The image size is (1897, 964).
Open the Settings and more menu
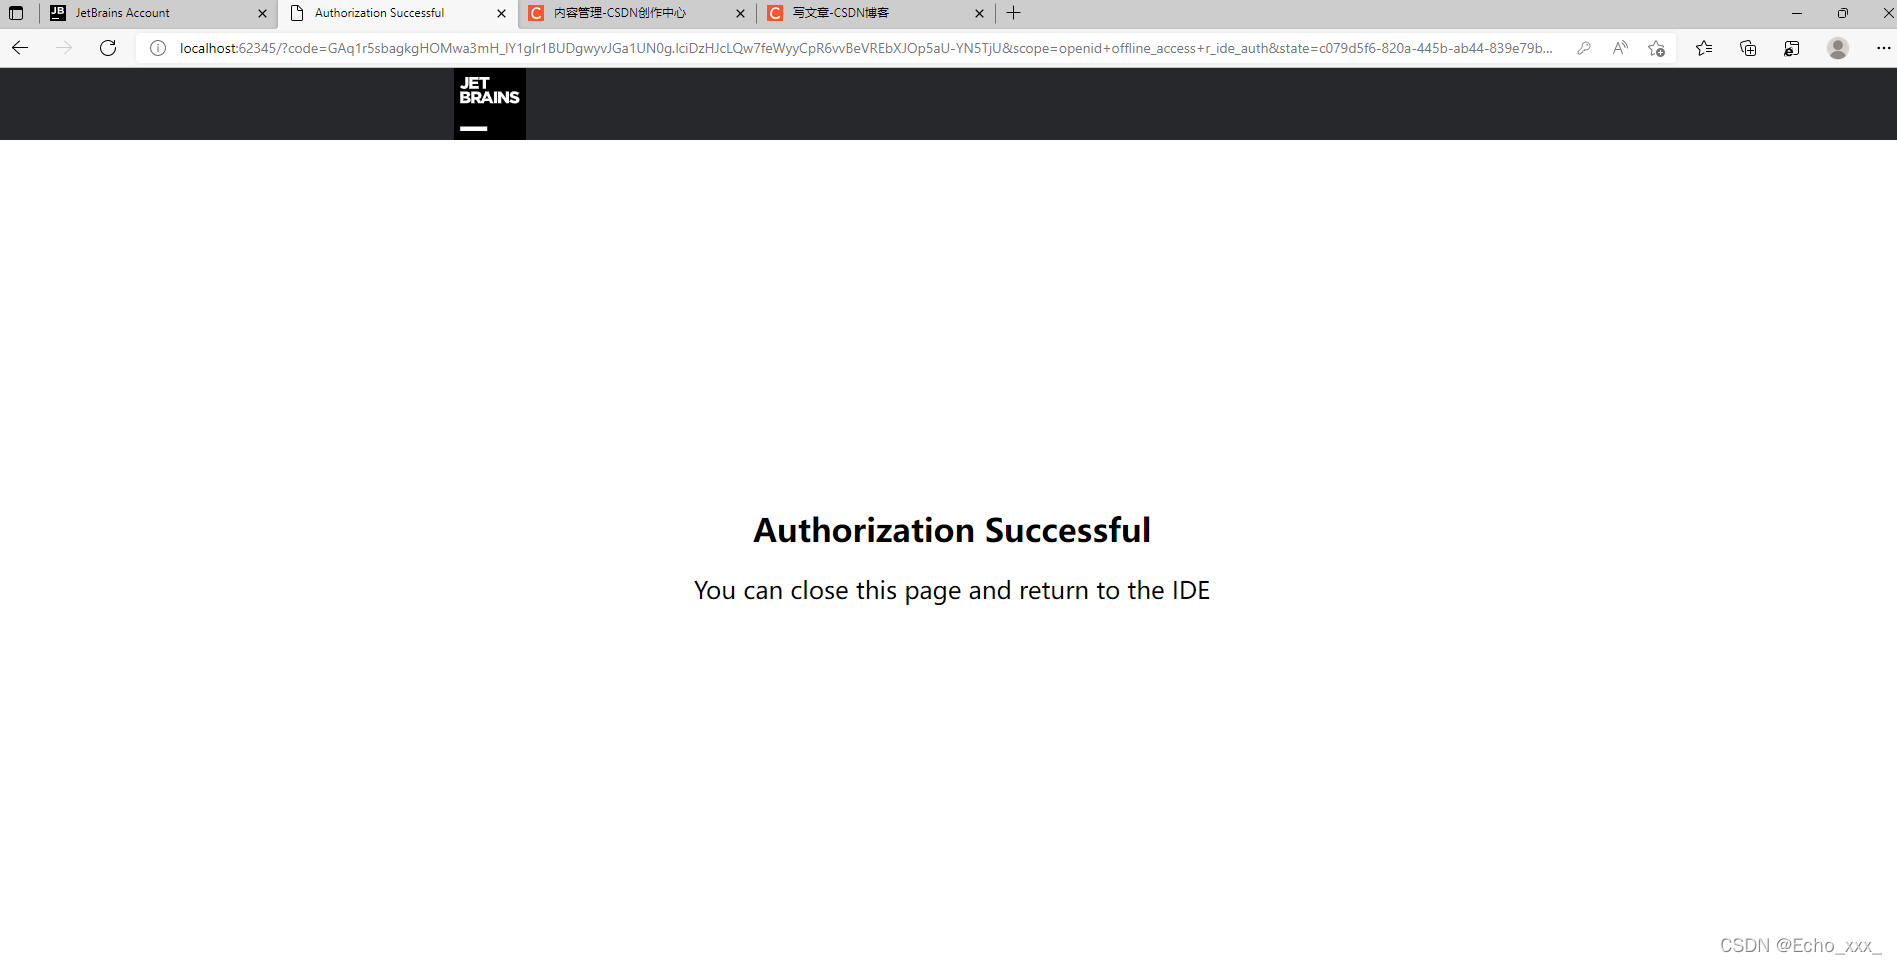(1884, 48)
